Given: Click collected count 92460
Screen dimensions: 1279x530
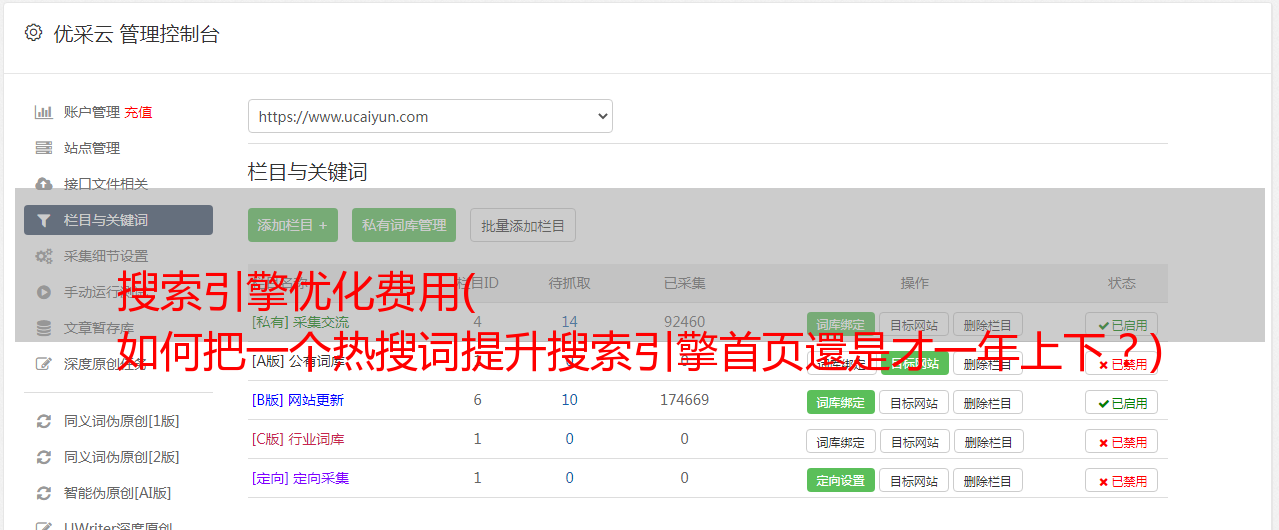Looking at the screenshot, I should pyautogui.click(x=685, y=322).
